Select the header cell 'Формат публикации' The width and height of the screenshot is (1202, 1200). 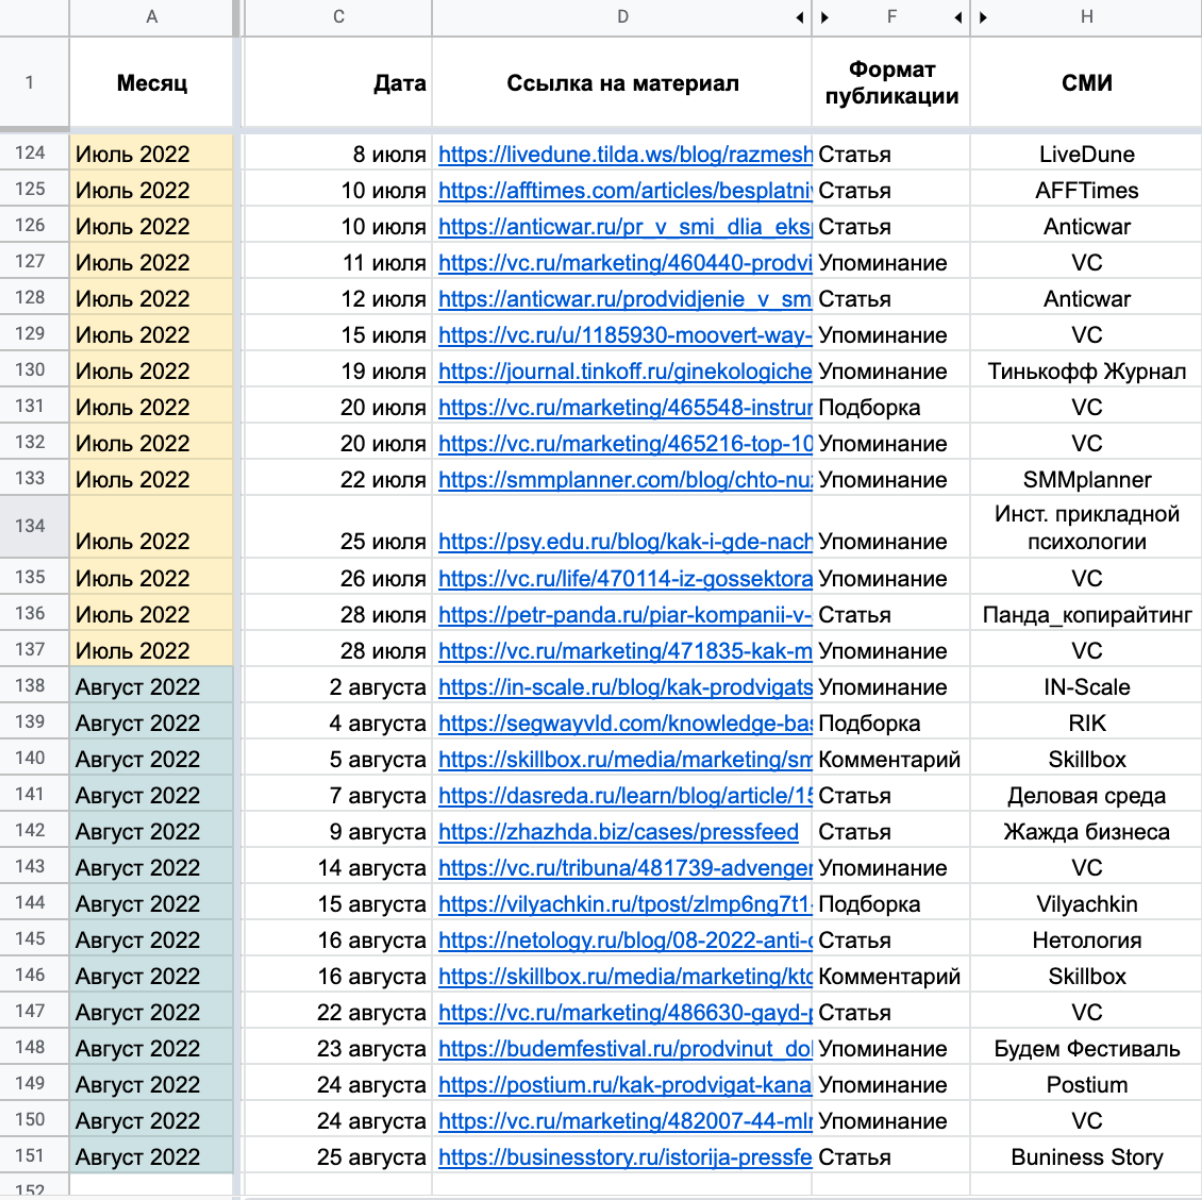[x=891, y=83]
